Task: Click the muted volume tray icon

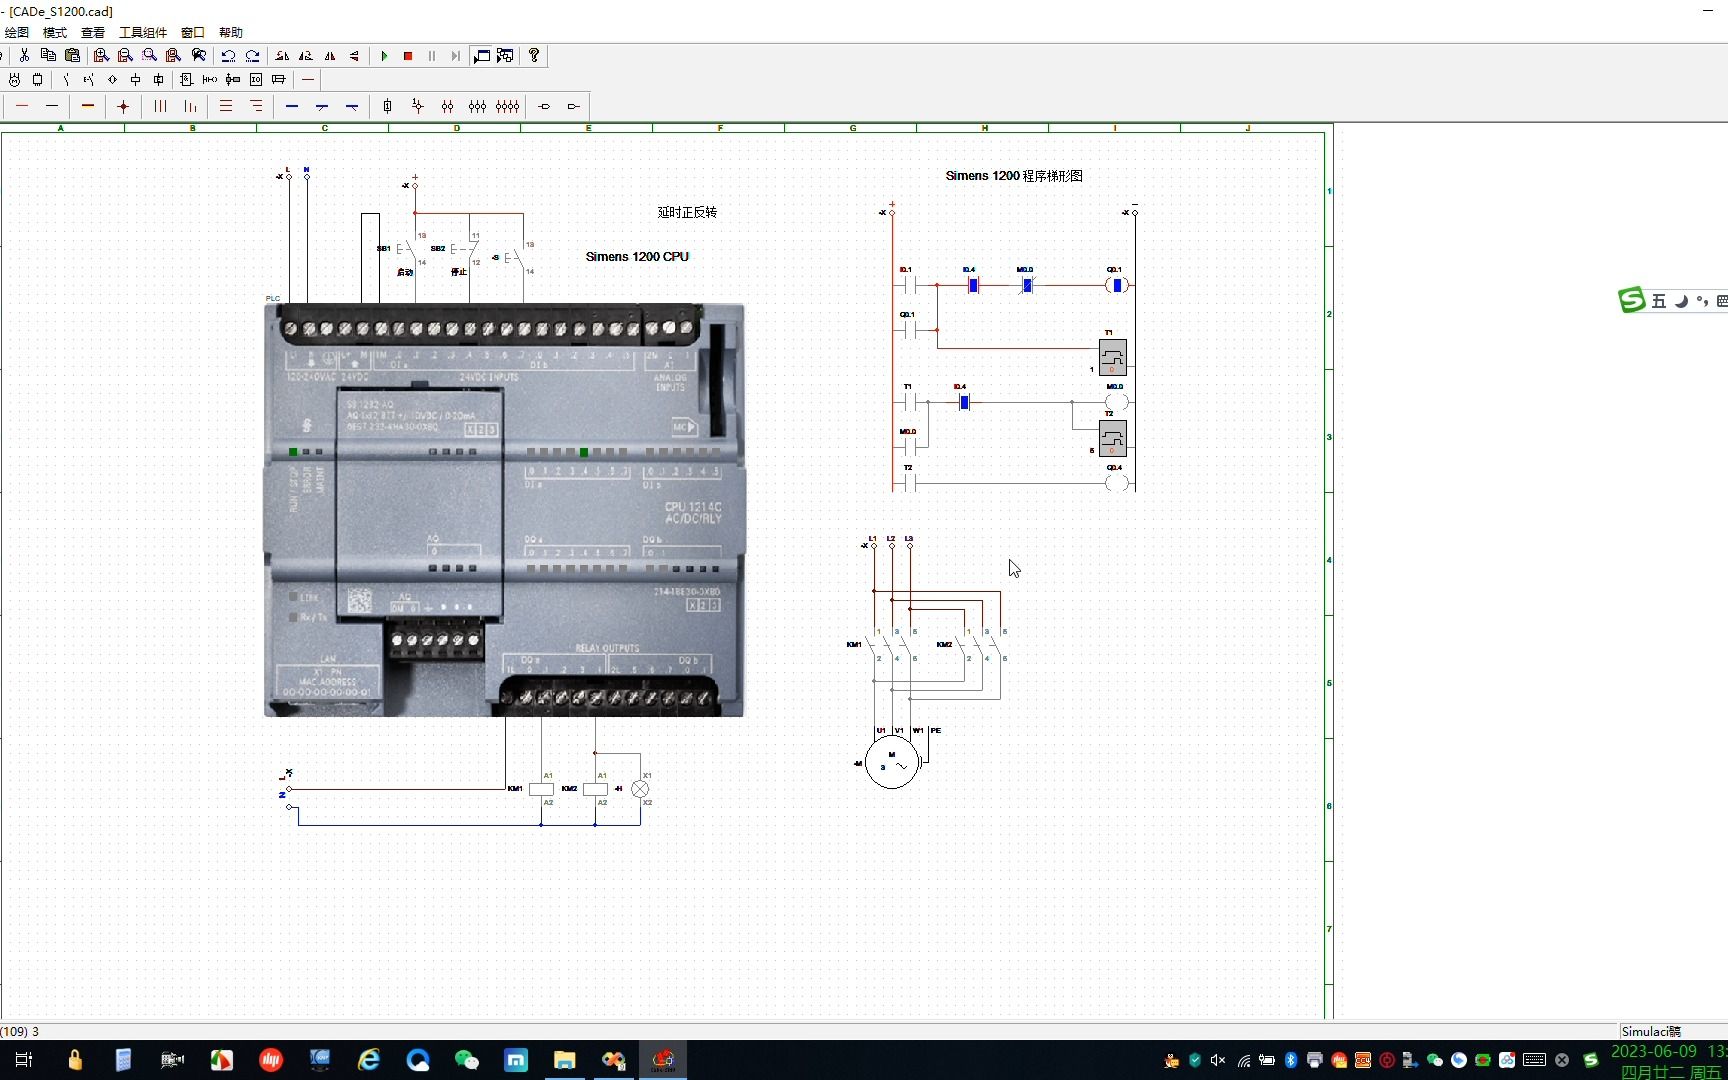Action: [1218, 1060]
